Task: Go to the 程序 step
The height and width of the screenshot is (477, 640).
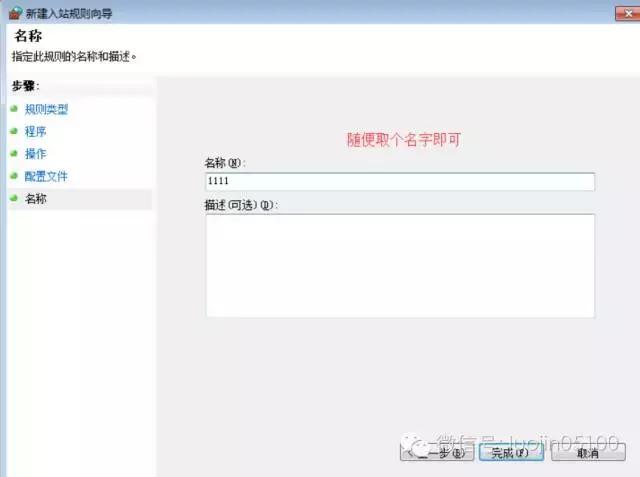Action: click(x=36, y=131)
